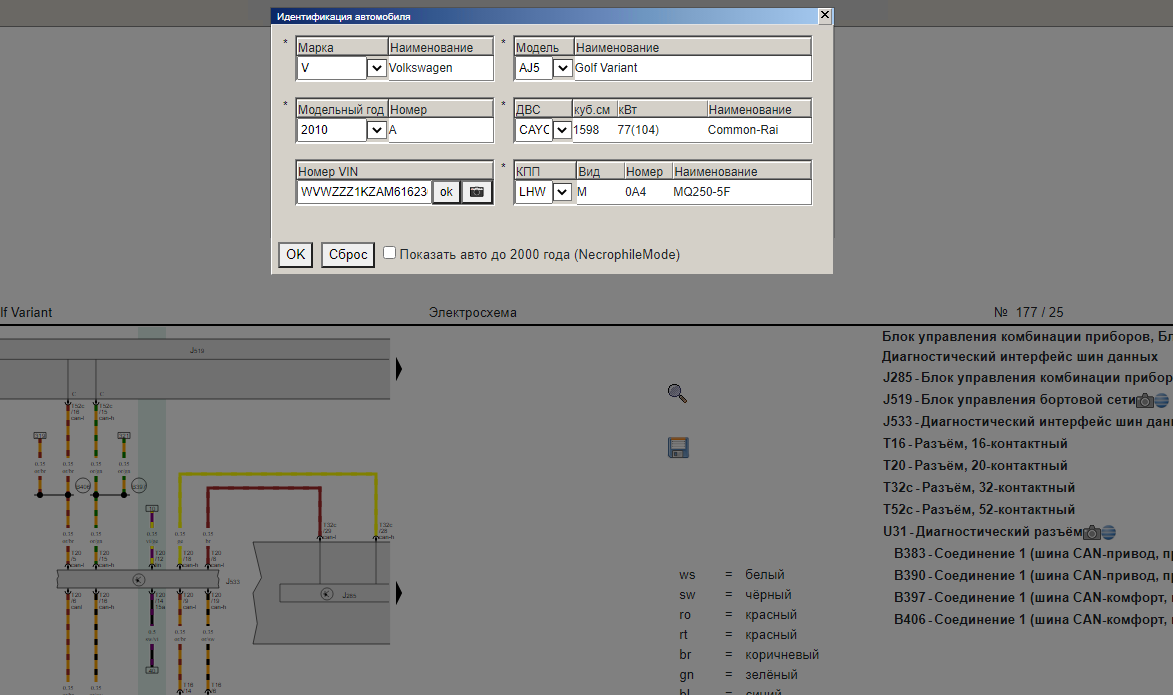
Task: Click the OK button in dialog footer
Action: 295,254
